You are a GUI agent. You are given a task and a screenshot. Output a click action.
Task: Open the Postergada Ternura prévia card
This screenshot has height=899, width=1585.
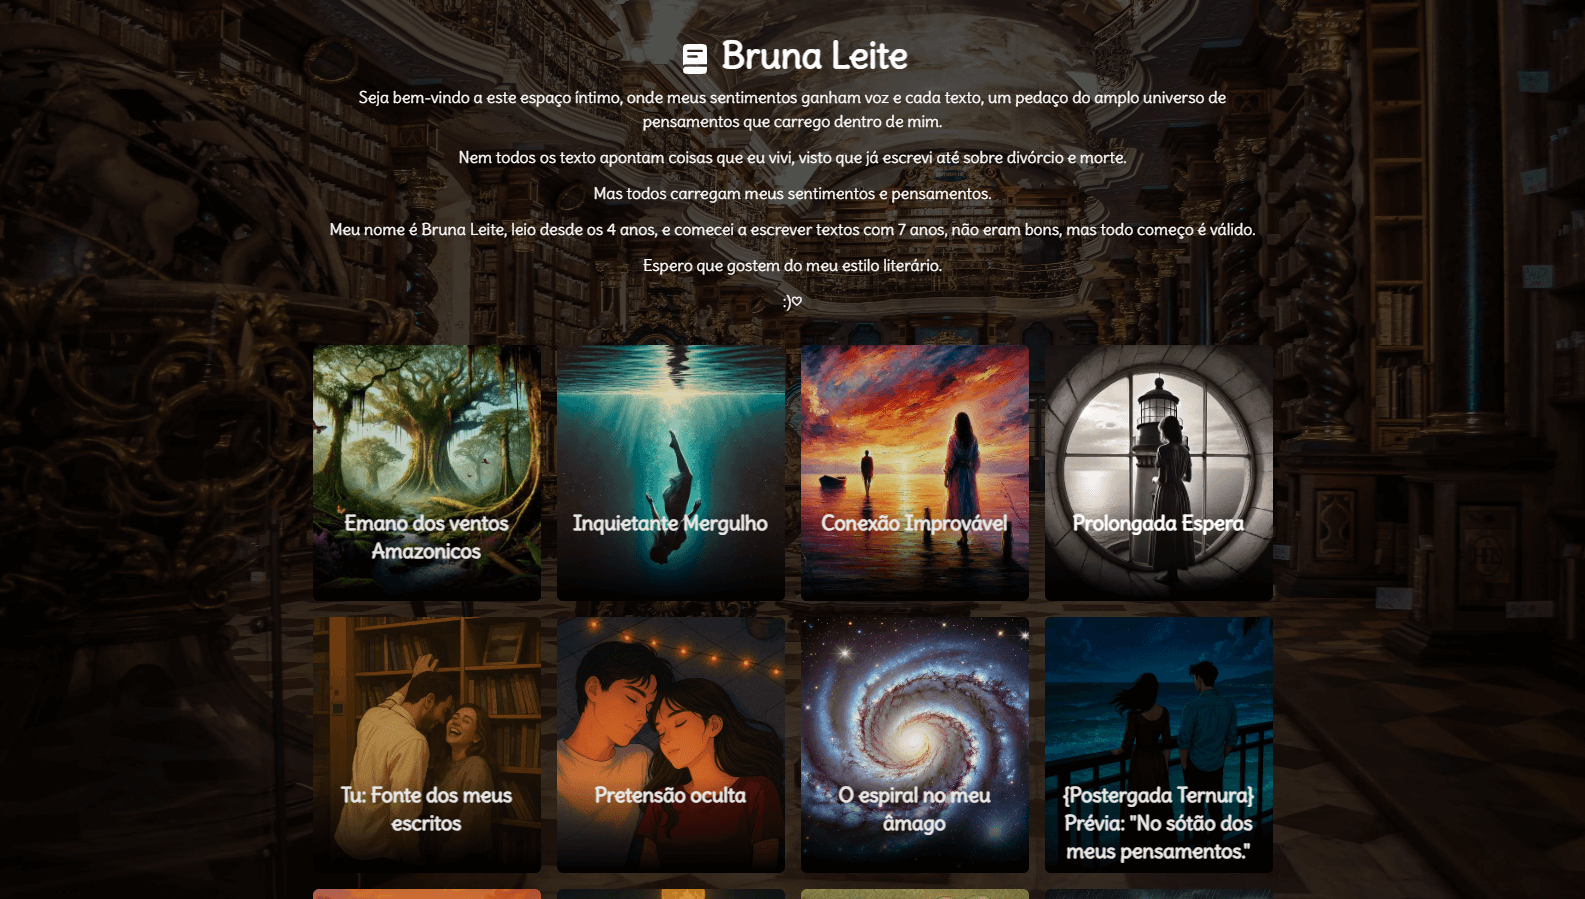tap(1159, 745)
